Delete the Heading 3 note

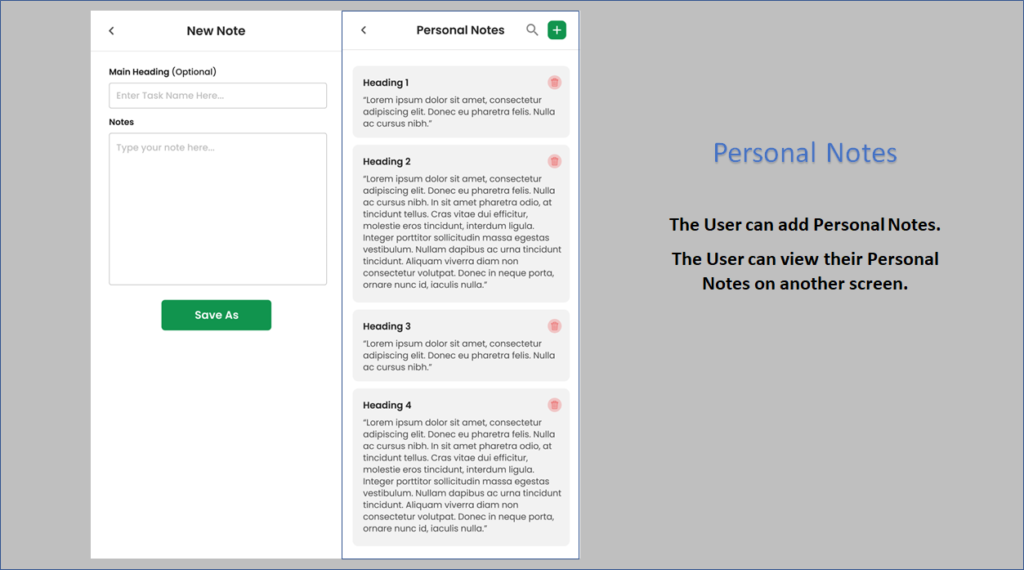click(x=554, y=326)
